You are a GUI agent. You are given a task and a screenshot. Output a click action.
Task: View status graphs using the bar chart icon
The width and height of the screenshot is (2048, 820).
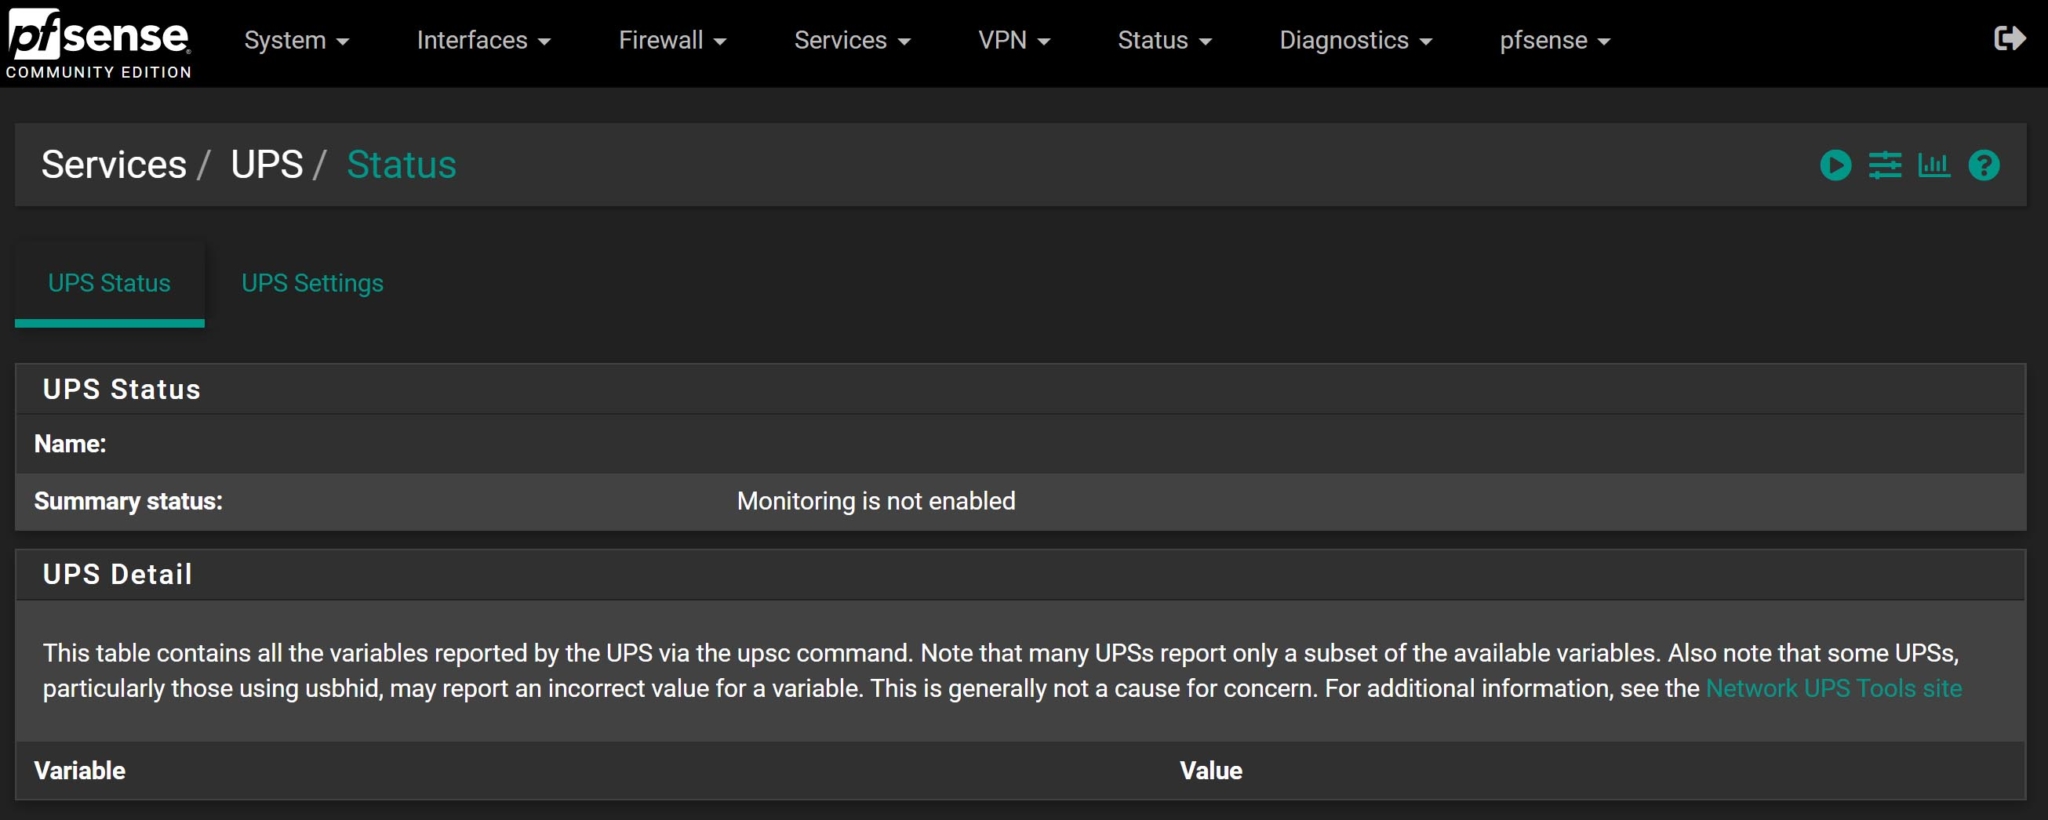pos(1934,165)
